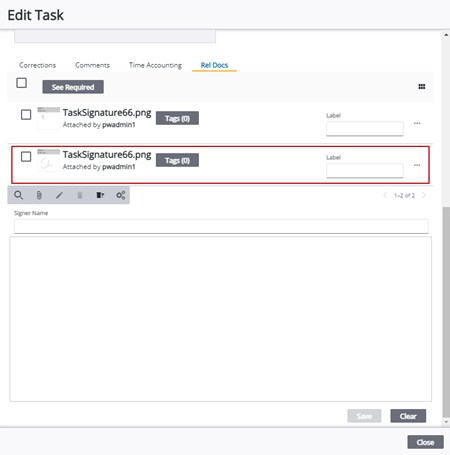Screen dimensions: 450x455
Task: Click the move-to-bin icon beside trash
Action: coord(100,195)
